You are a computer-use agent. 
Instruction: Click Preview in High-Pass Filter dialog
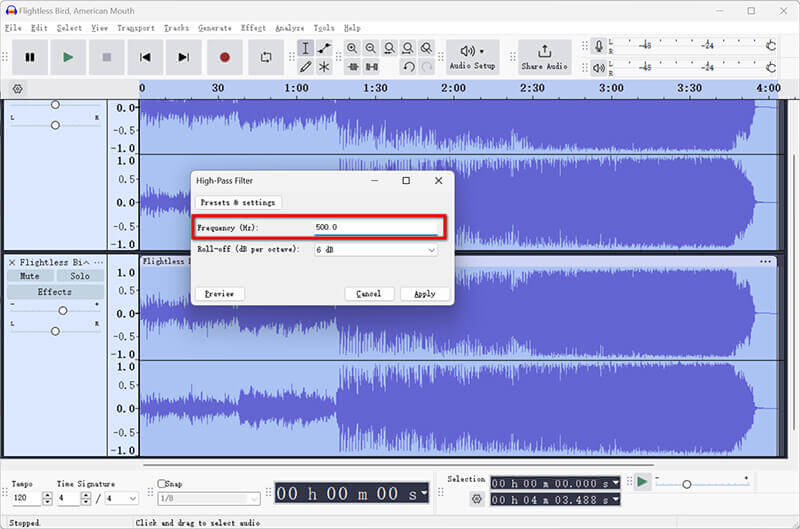tap(219, 294)
